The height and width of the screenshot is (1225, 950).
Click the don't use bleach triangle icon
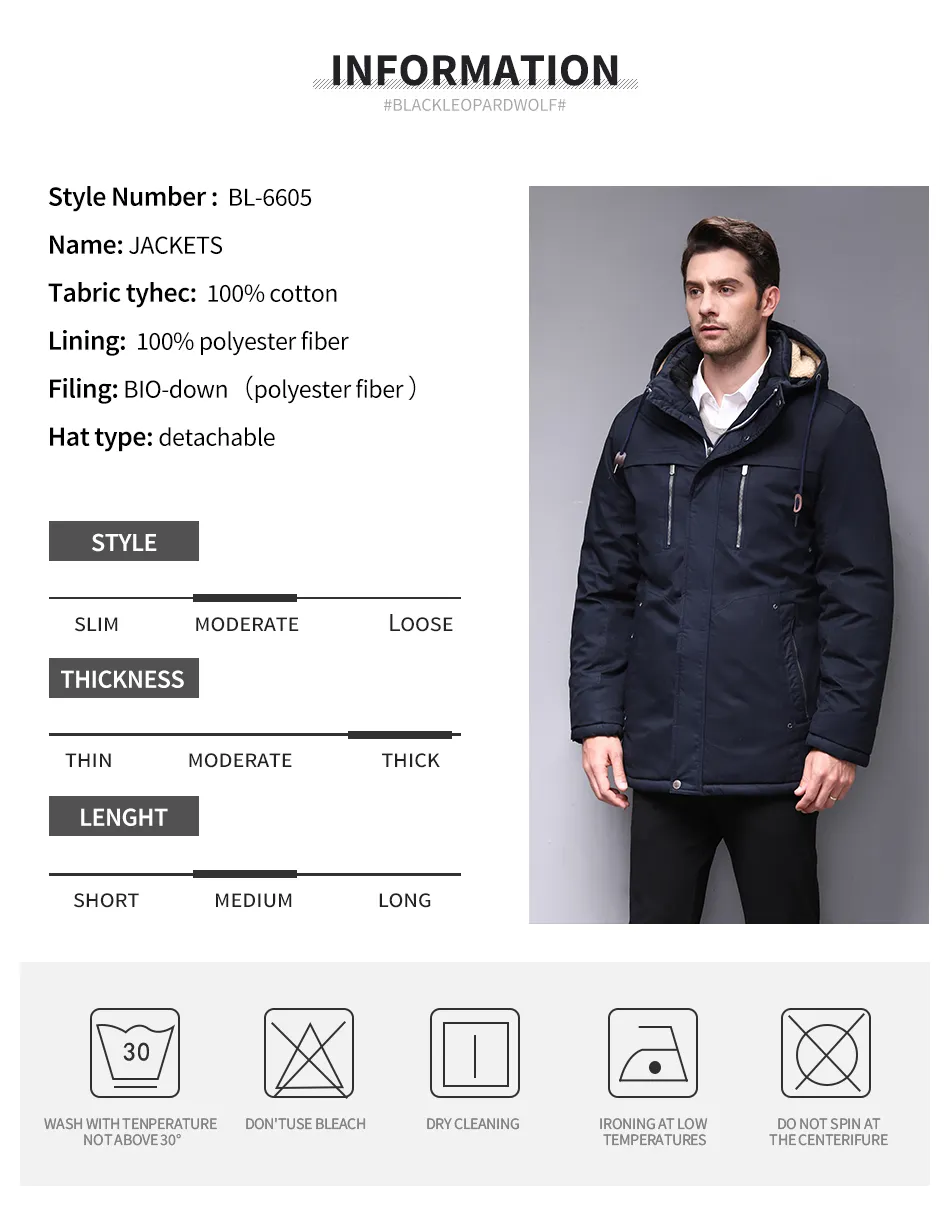tap(309, 1053)
